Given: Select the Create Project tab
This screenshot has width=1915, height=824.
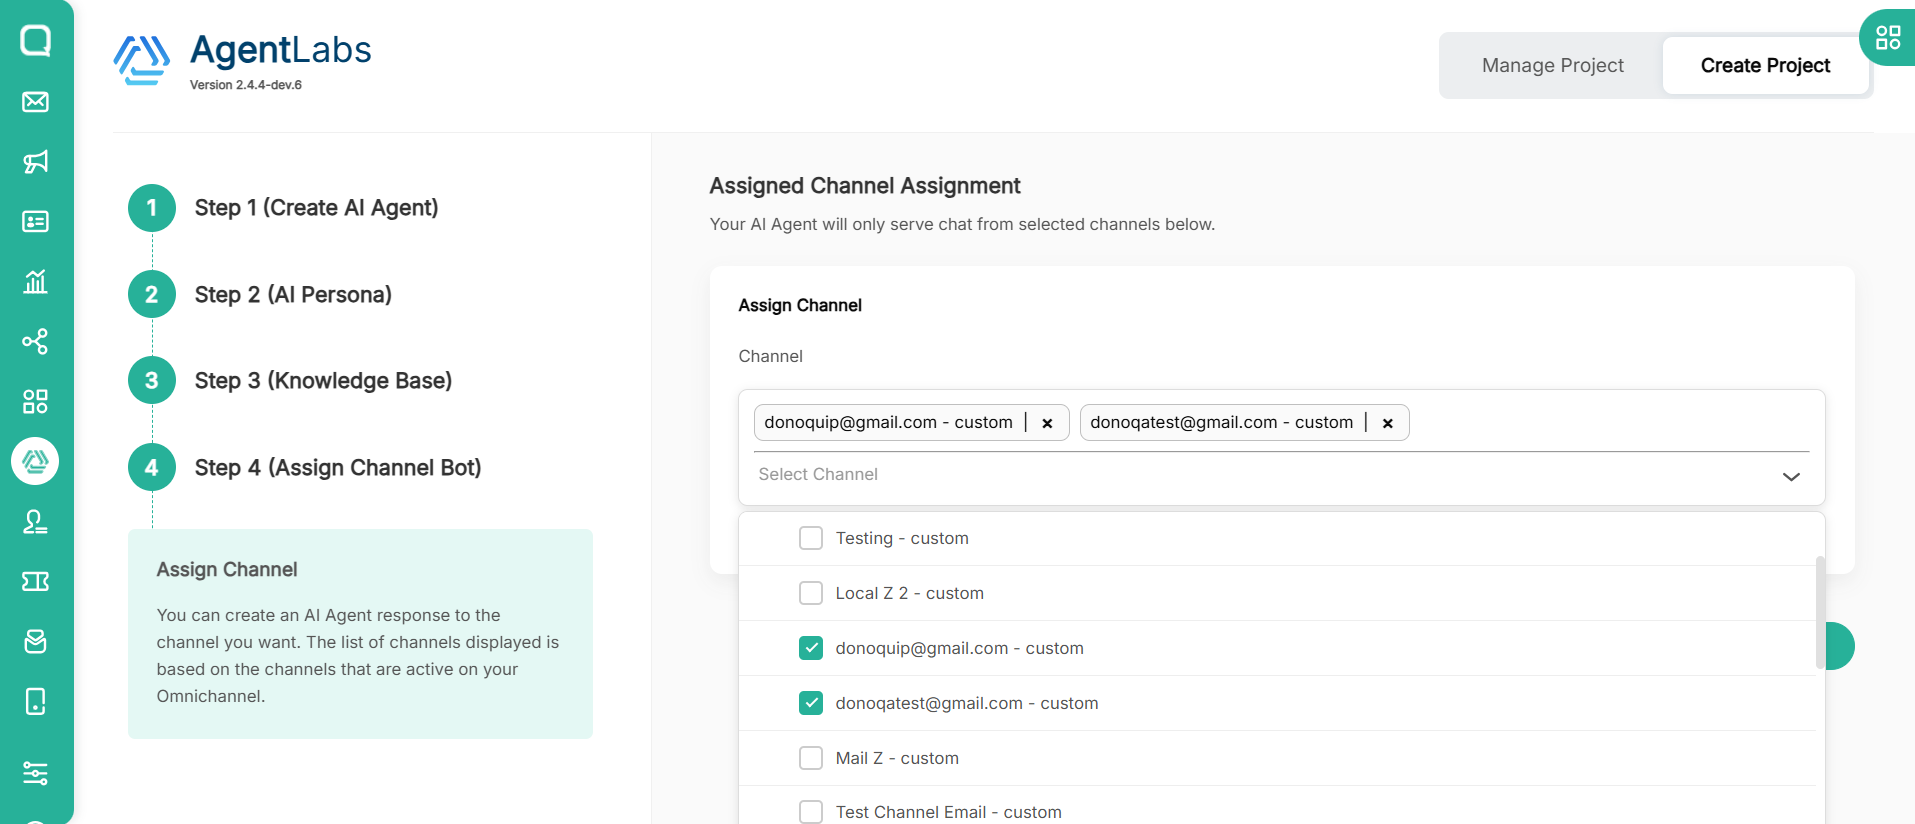Looking at the screenshot, I should coord(1765,66).
